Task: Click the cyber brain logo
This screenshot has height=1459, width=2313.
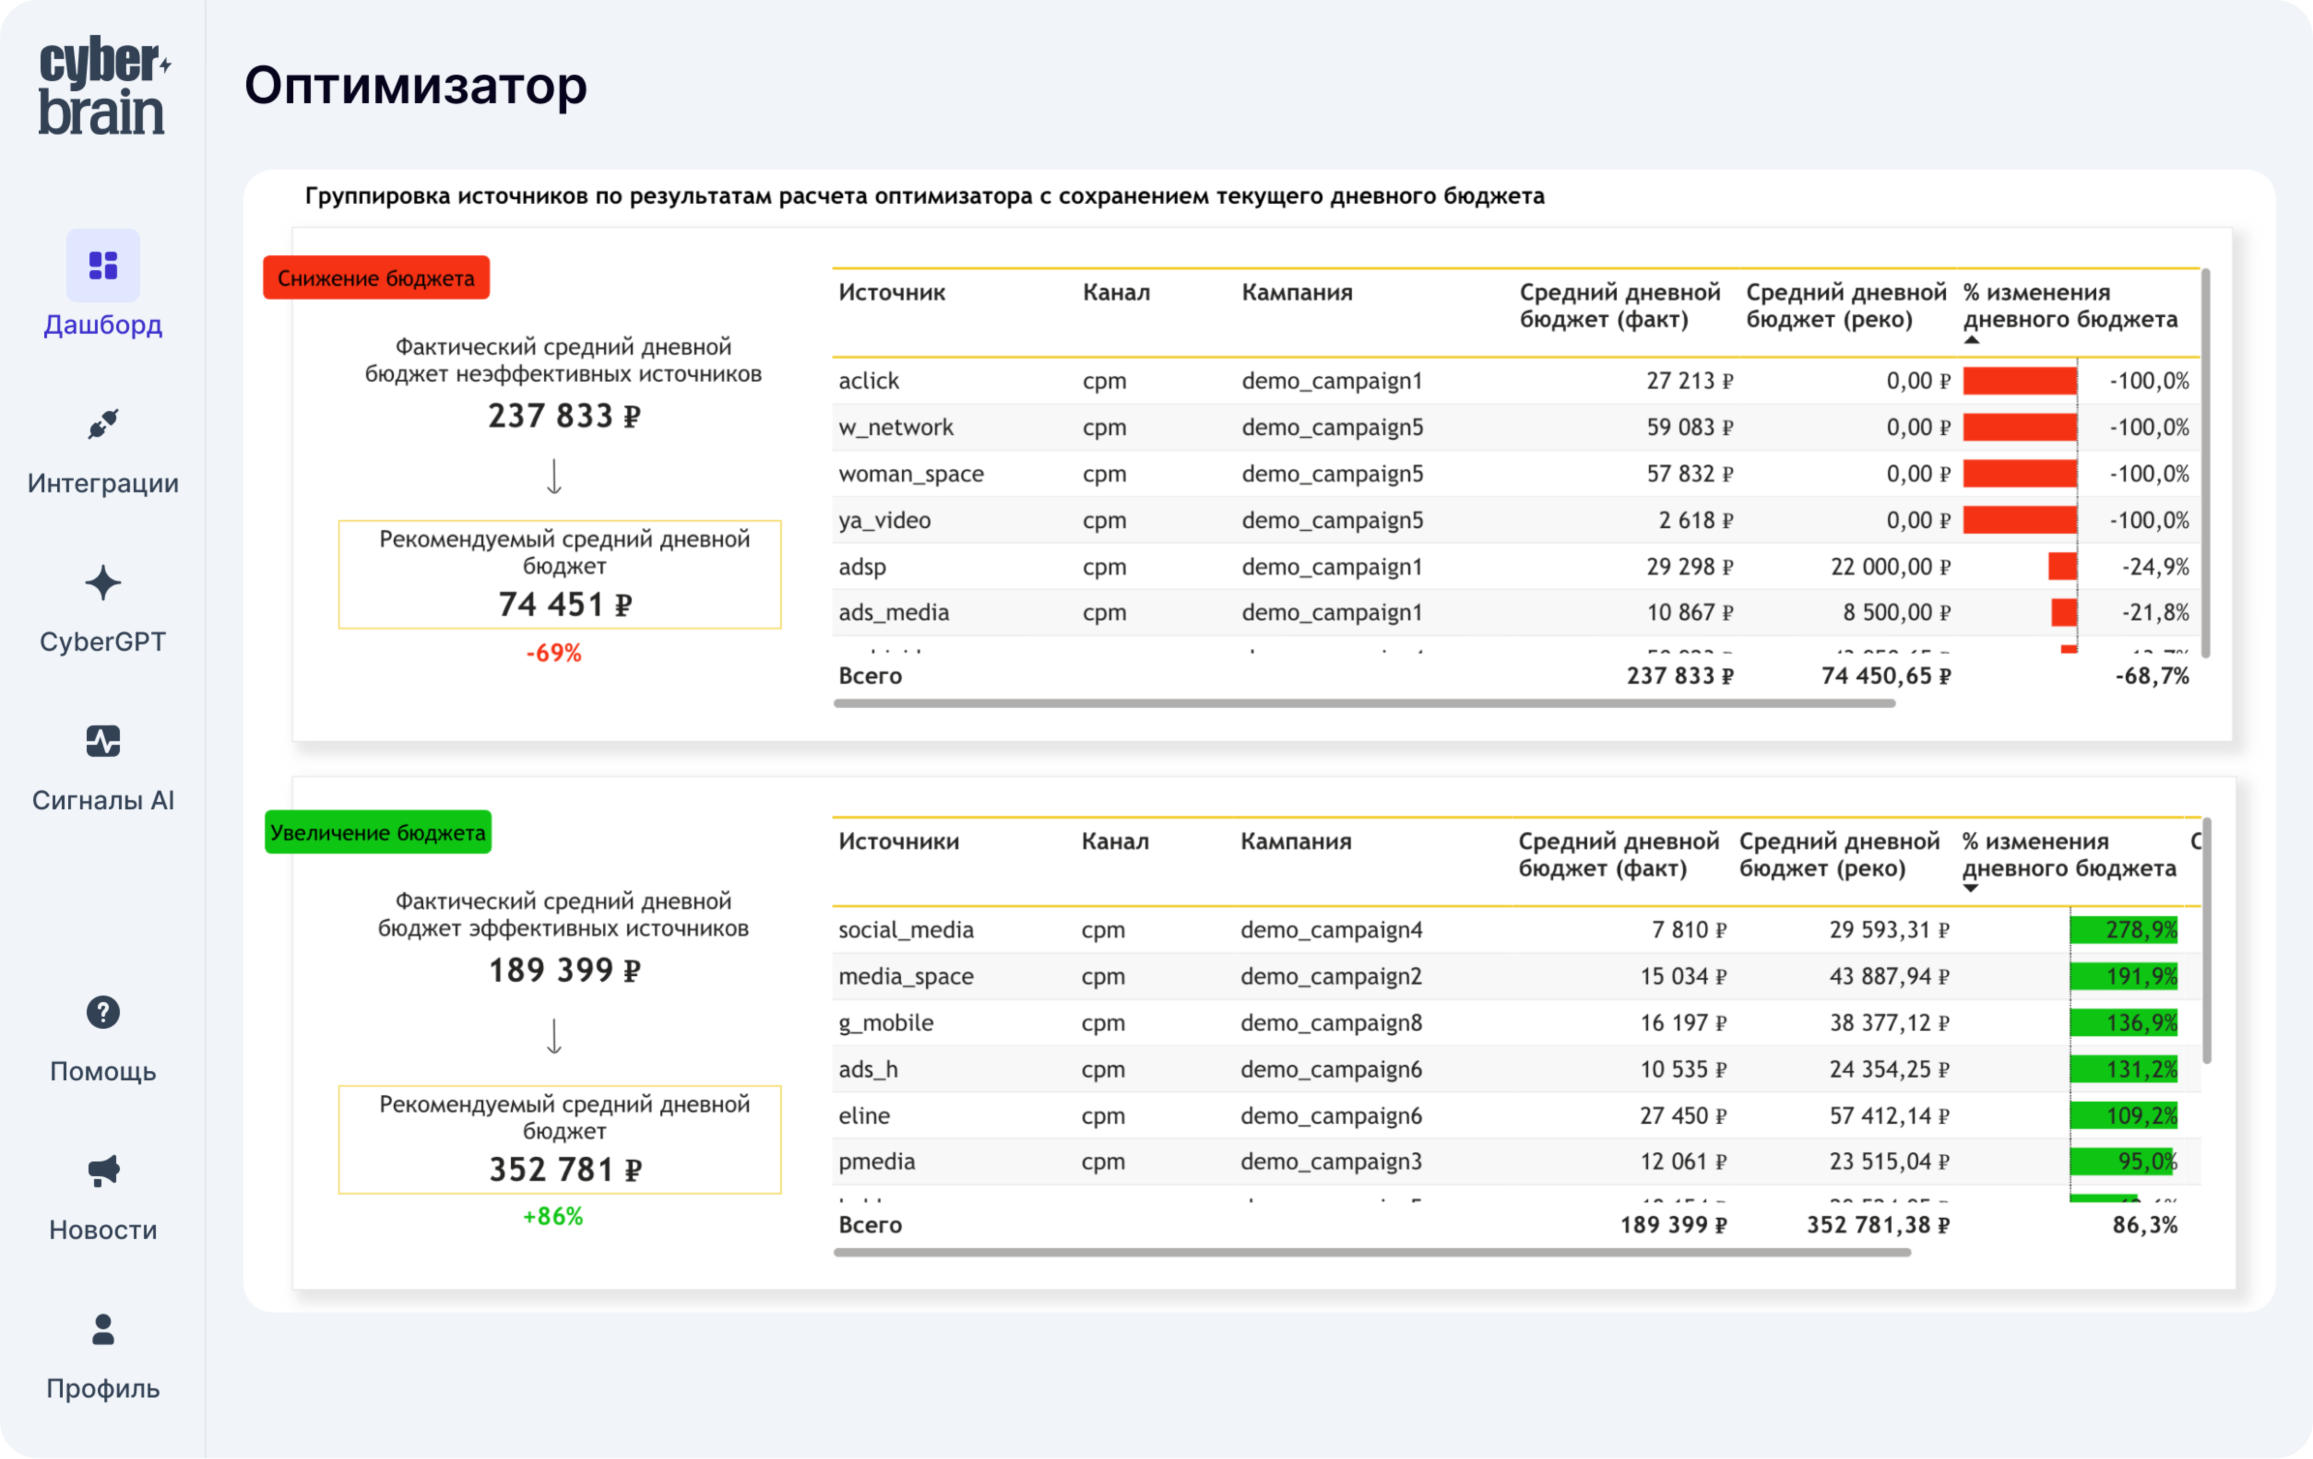Action: (x=103, y=89)
